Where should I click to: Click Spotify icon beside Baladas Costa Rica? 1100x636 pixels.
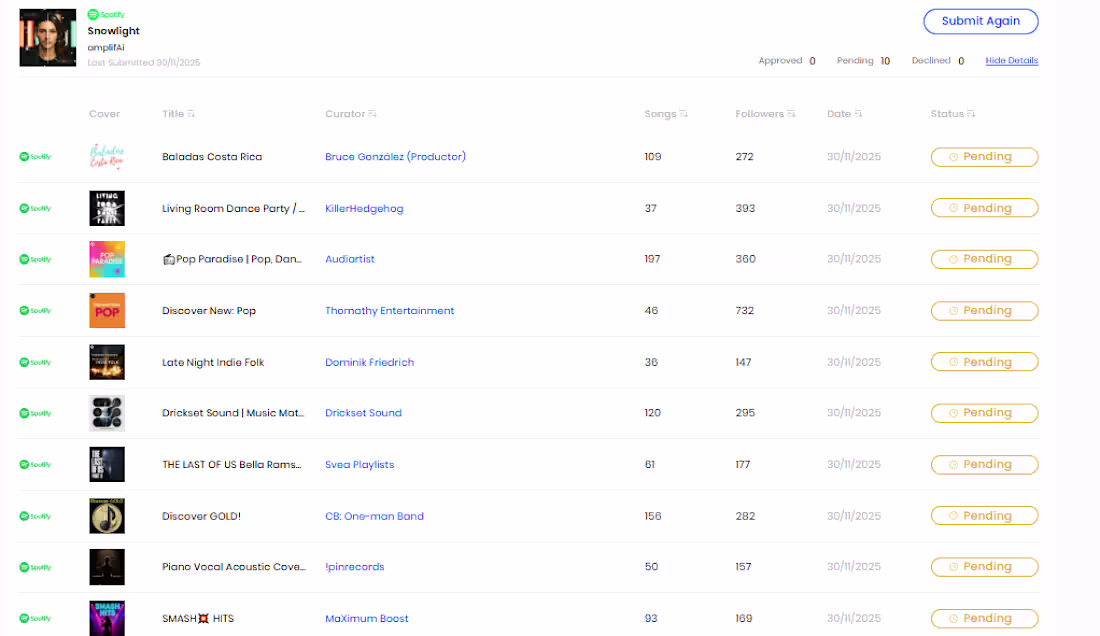pos(35,156)
